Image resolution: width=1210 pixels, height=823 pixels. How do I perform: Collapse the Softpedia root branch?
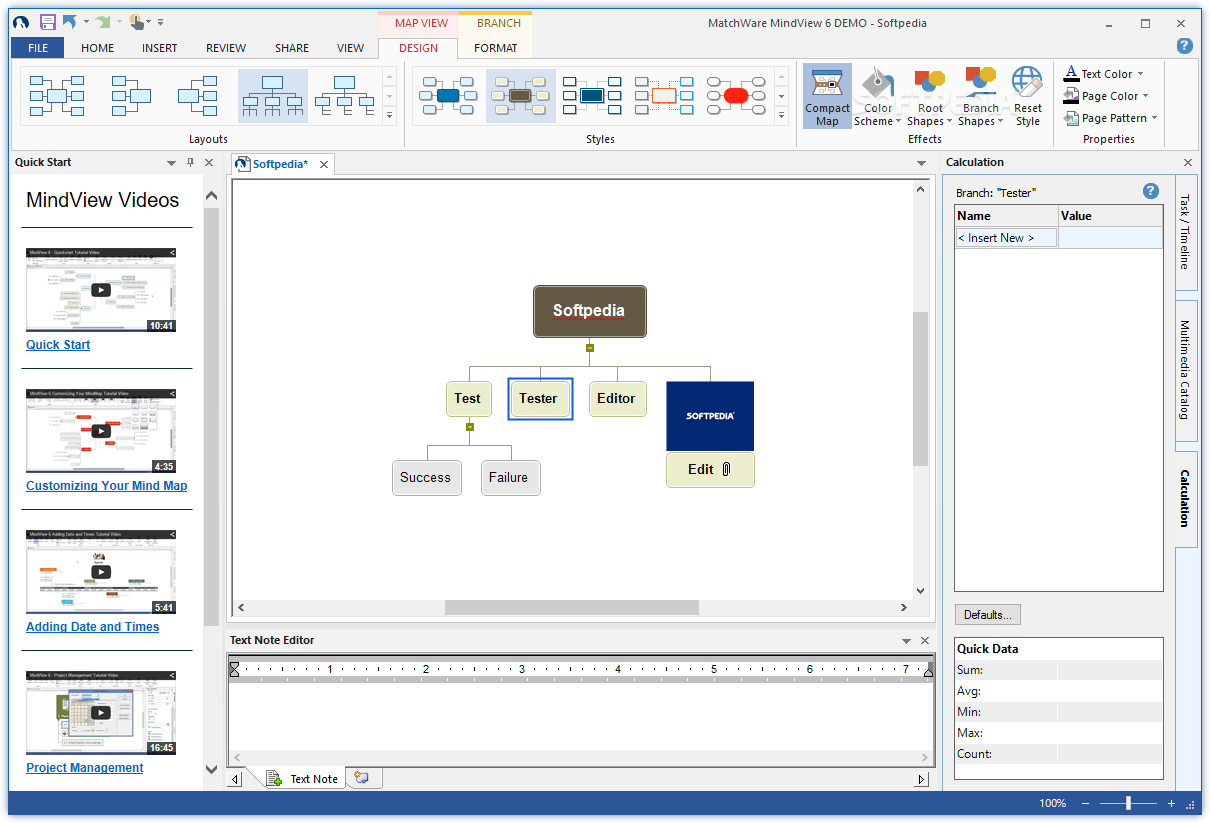[590, 348]
